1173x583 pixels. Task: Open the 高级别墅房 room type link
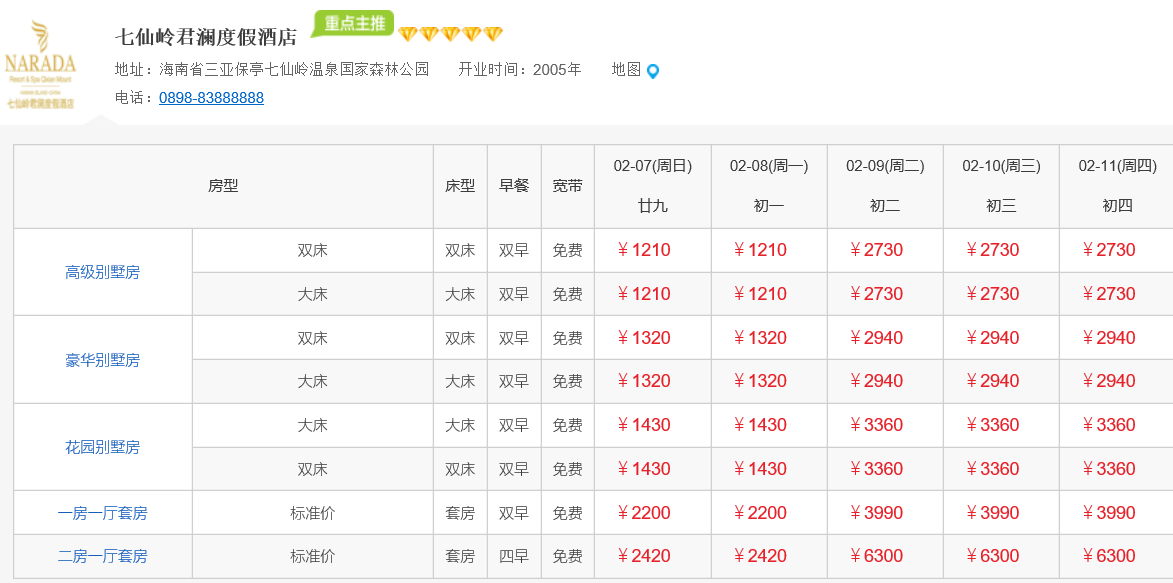pyautogui.click(x=102, y=272)
